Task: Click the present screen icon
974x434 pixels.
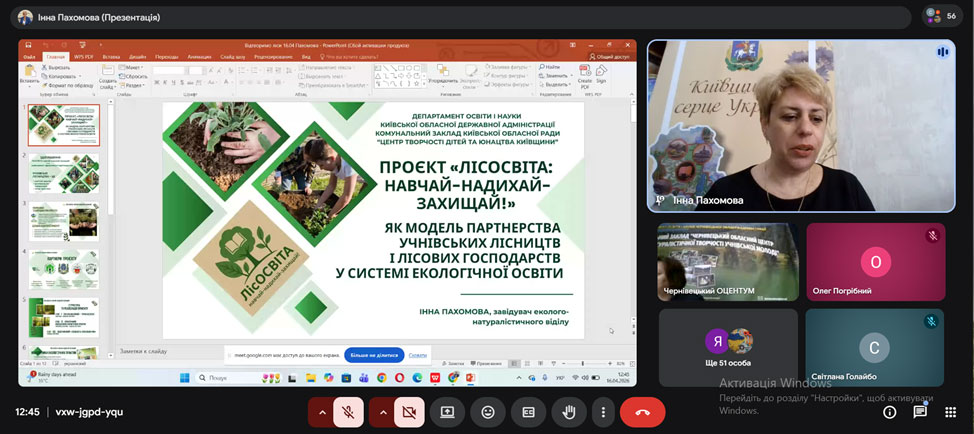Action: coord(447,411)
